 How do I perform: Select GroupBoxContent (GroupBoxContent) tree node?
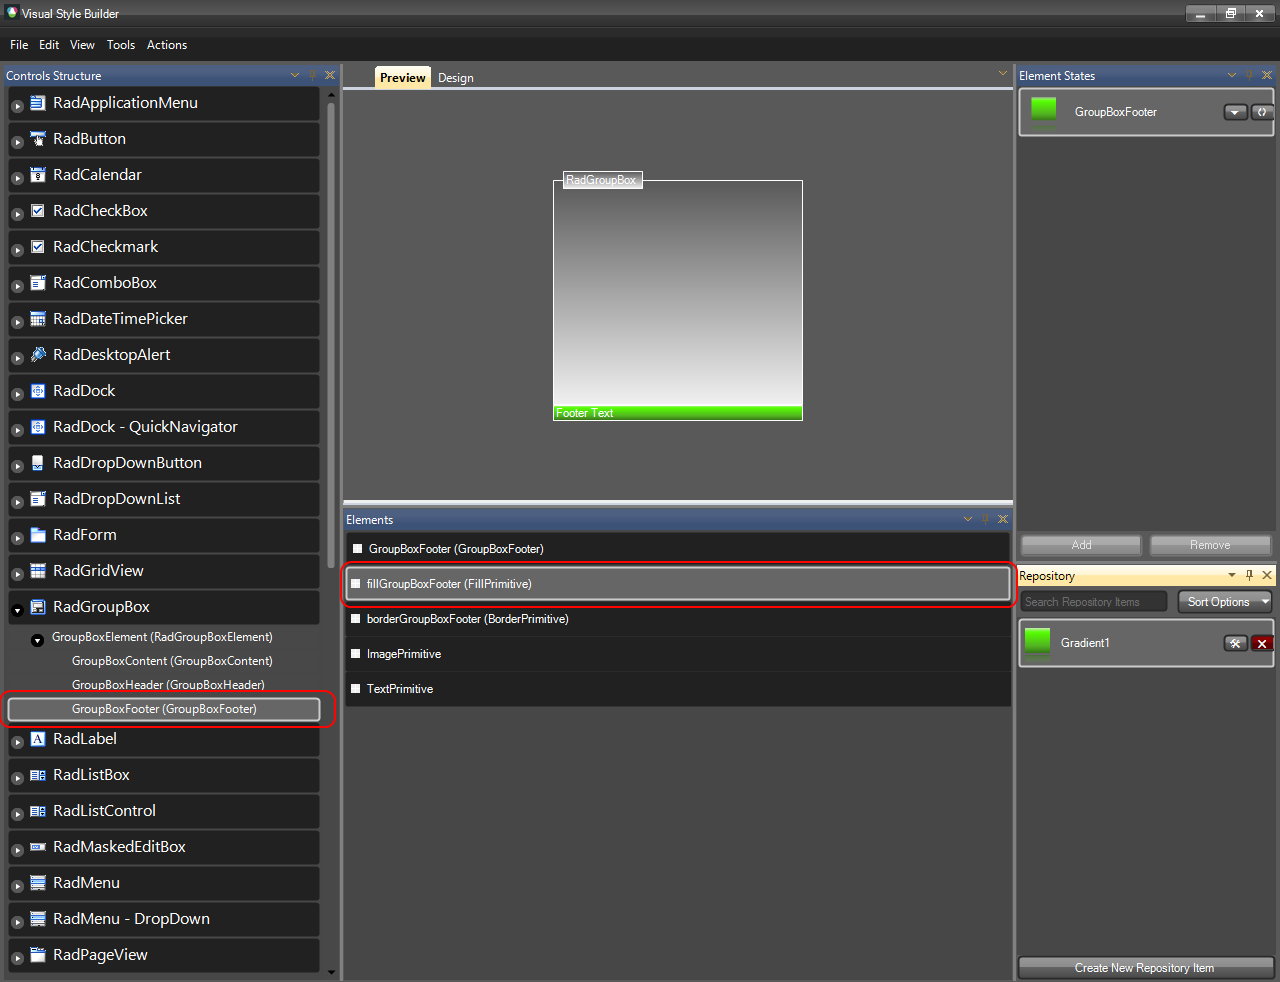(x=172, y=661)
